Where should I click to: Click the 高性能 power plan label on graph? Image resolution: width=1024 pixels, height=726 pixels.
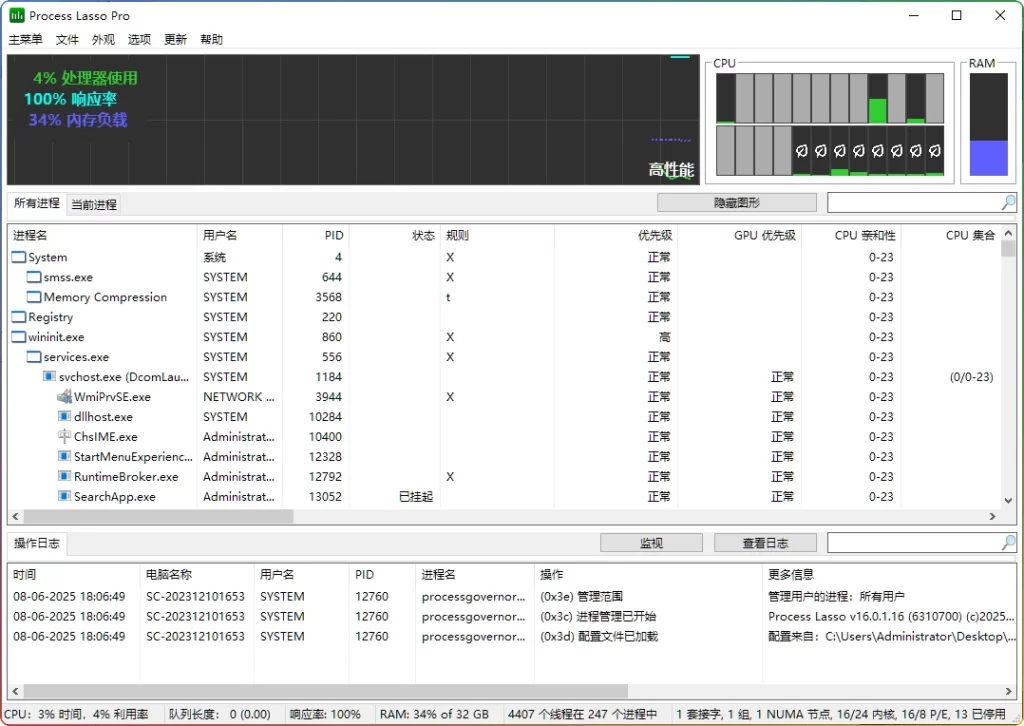pos(671,170)
